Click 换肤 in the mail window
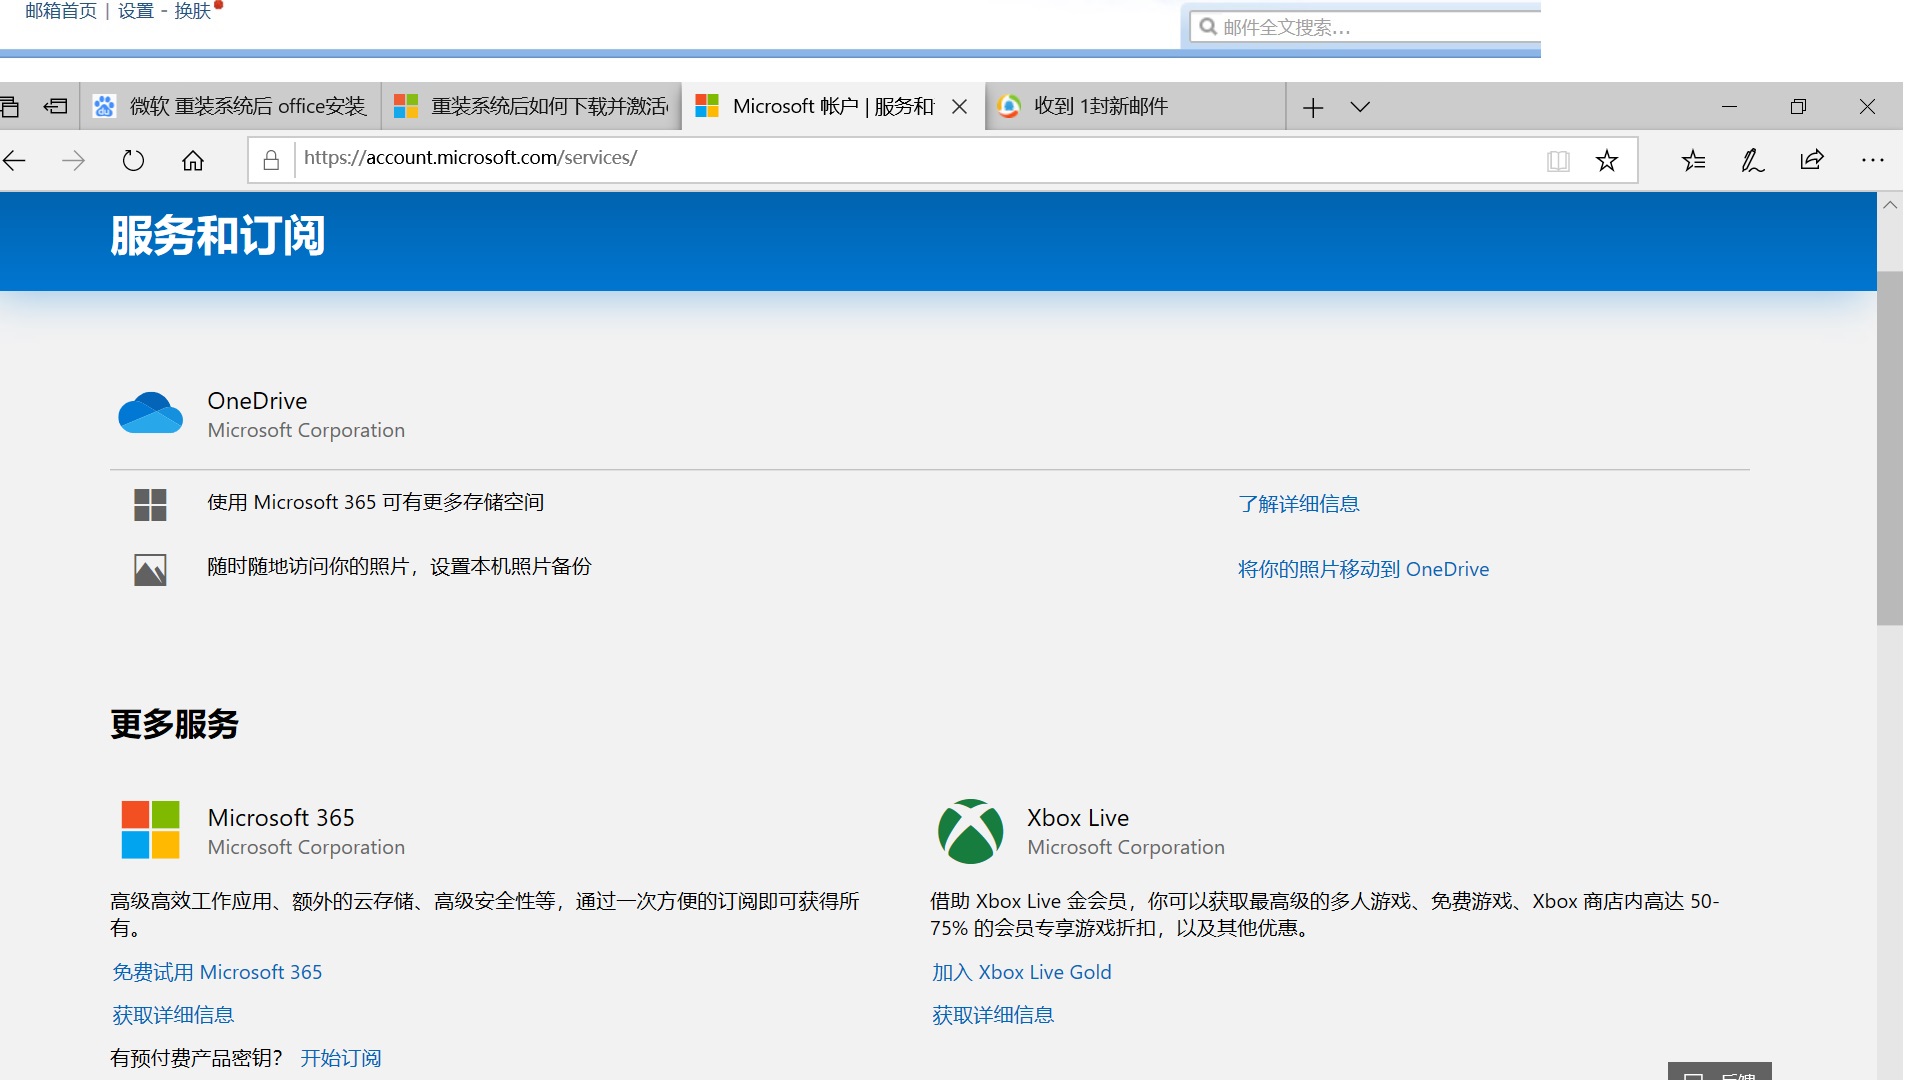Image resolution: width=1920 pixels, height=1080 pixels. tap(192, 11)
